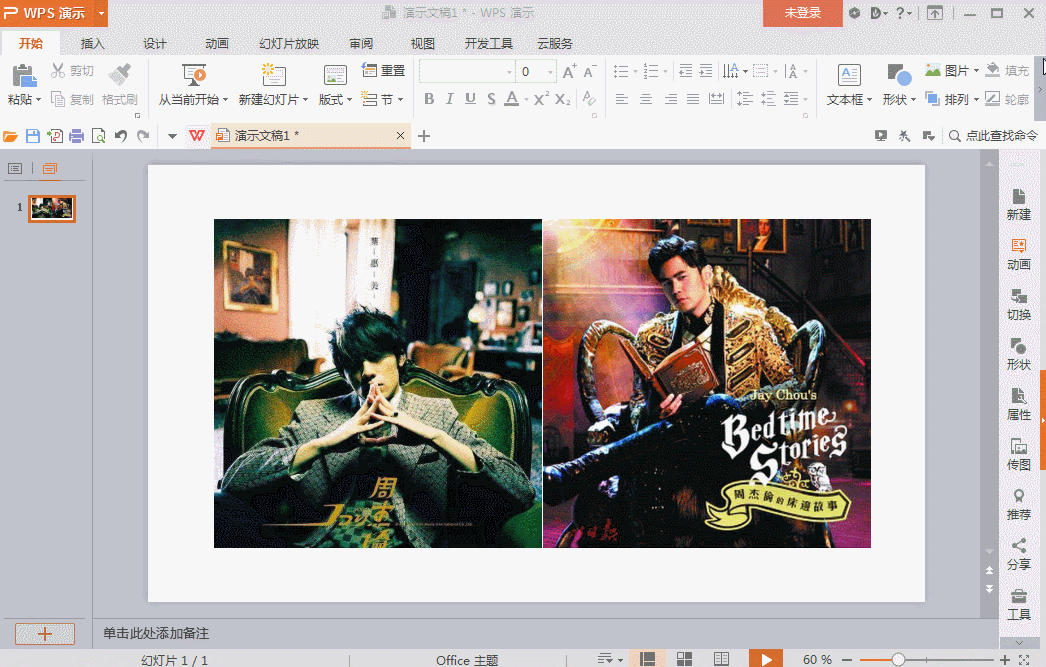Viewport: 1046px width, 667px height.
Task: Align text left
Action: click(622, 99)
